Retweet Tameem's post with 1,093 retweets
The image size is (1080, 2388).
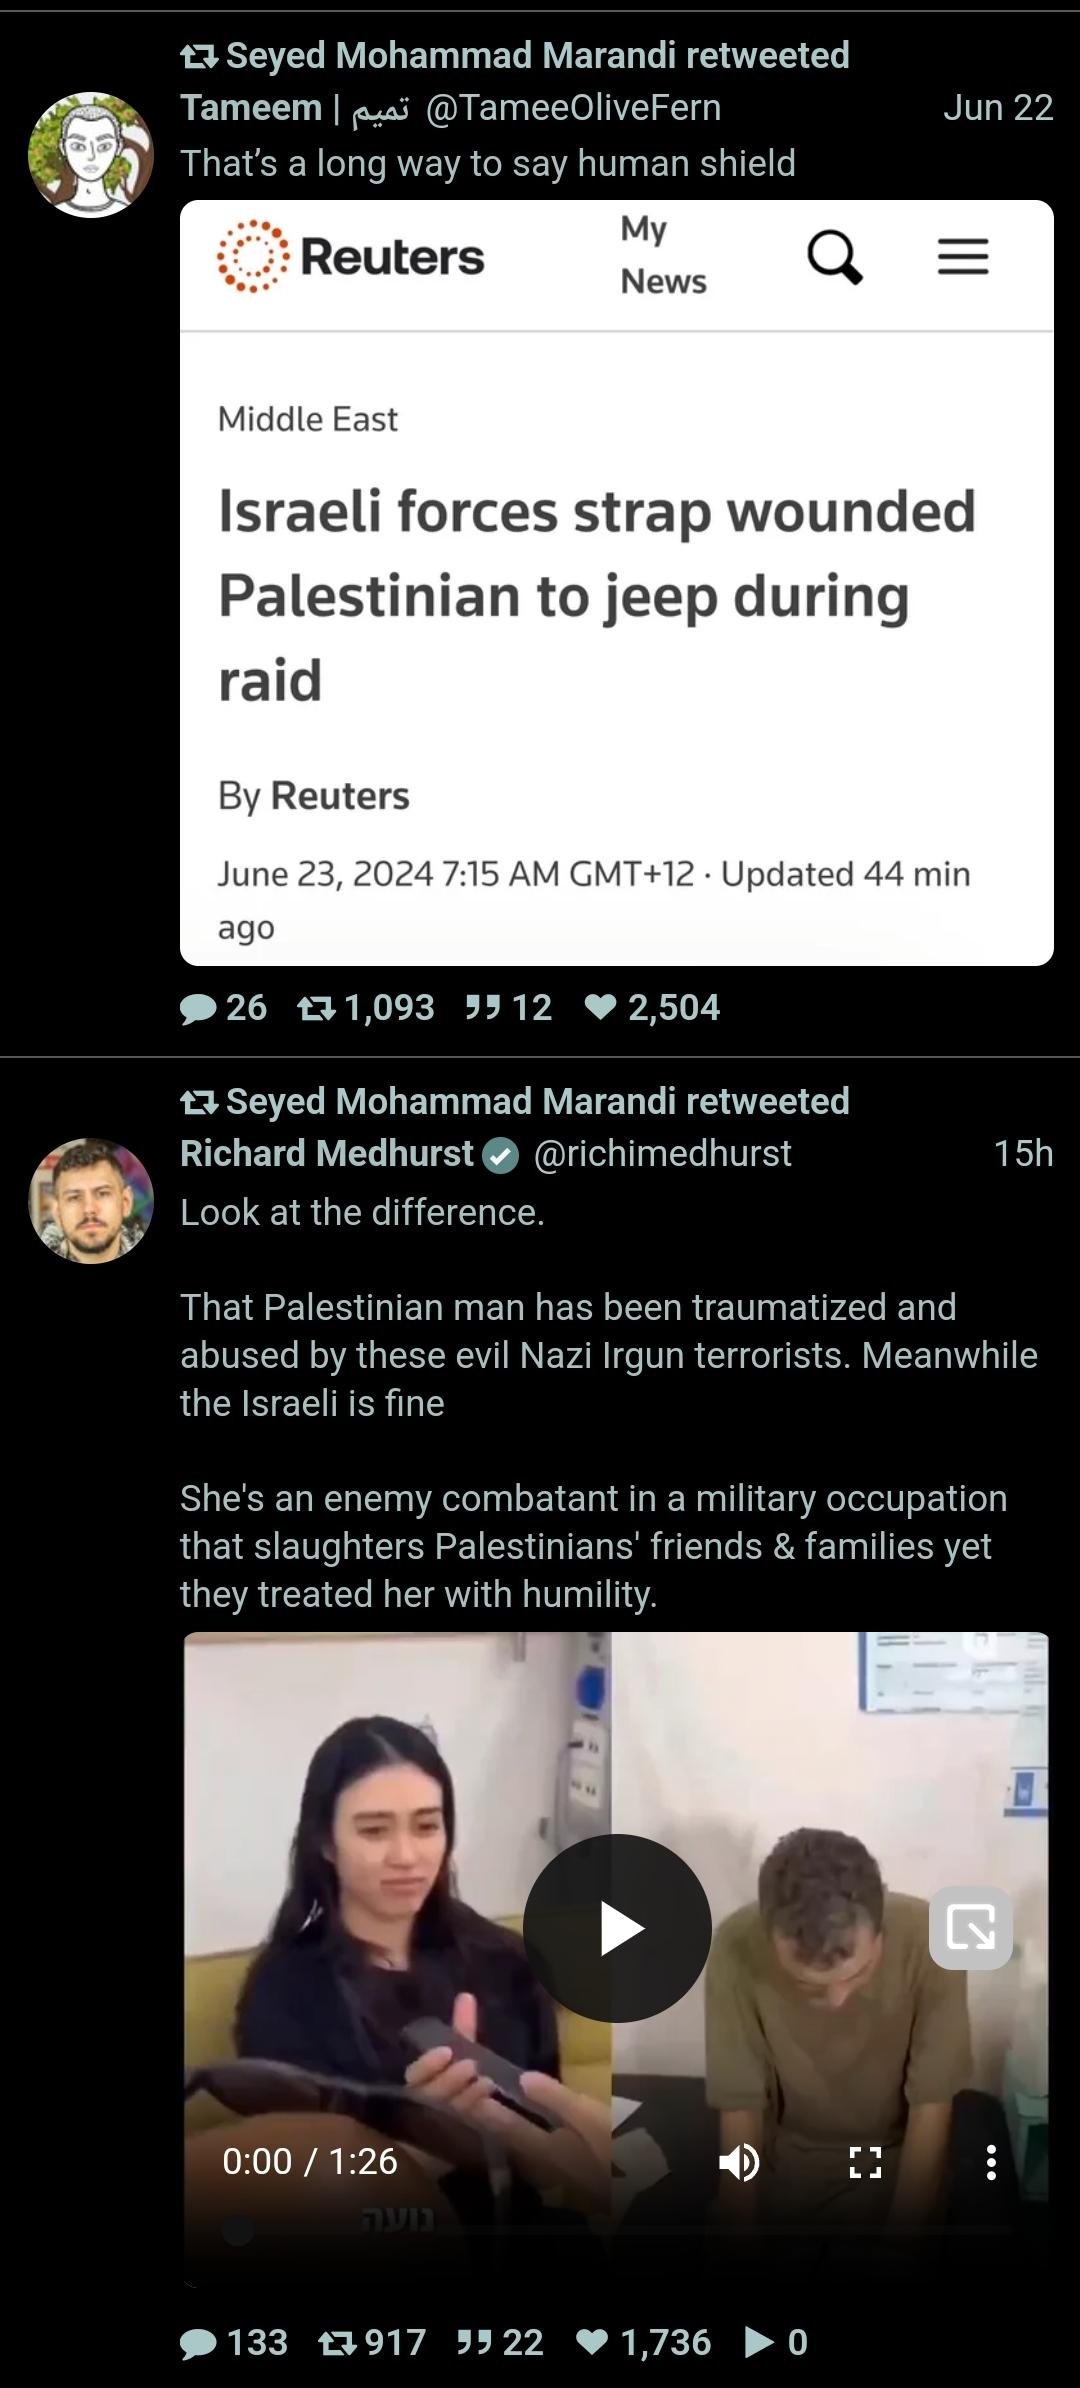[x=317, y=1008]
